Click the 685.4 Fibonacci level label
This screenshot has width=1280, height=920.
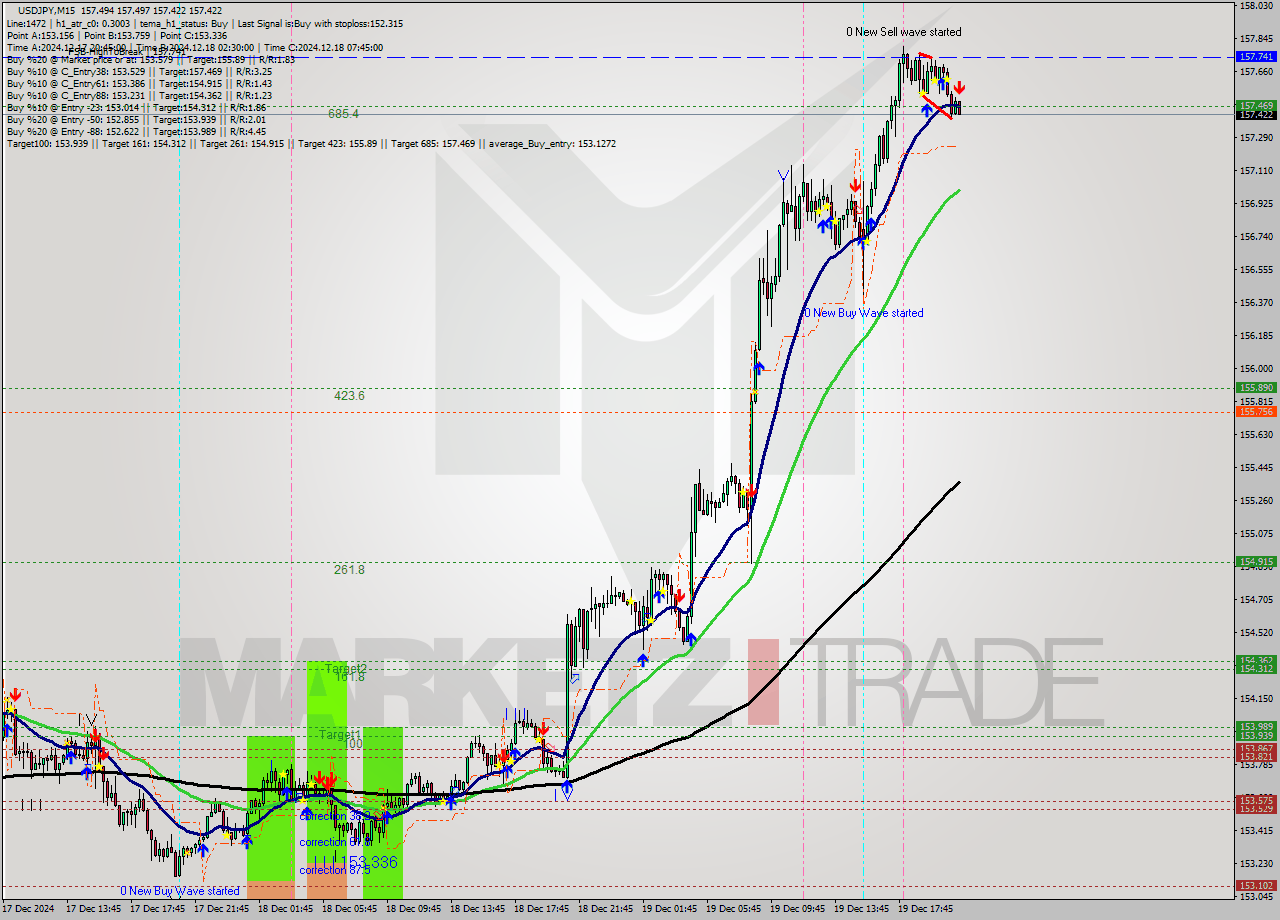pyautogui.click(x=344, y=114)
